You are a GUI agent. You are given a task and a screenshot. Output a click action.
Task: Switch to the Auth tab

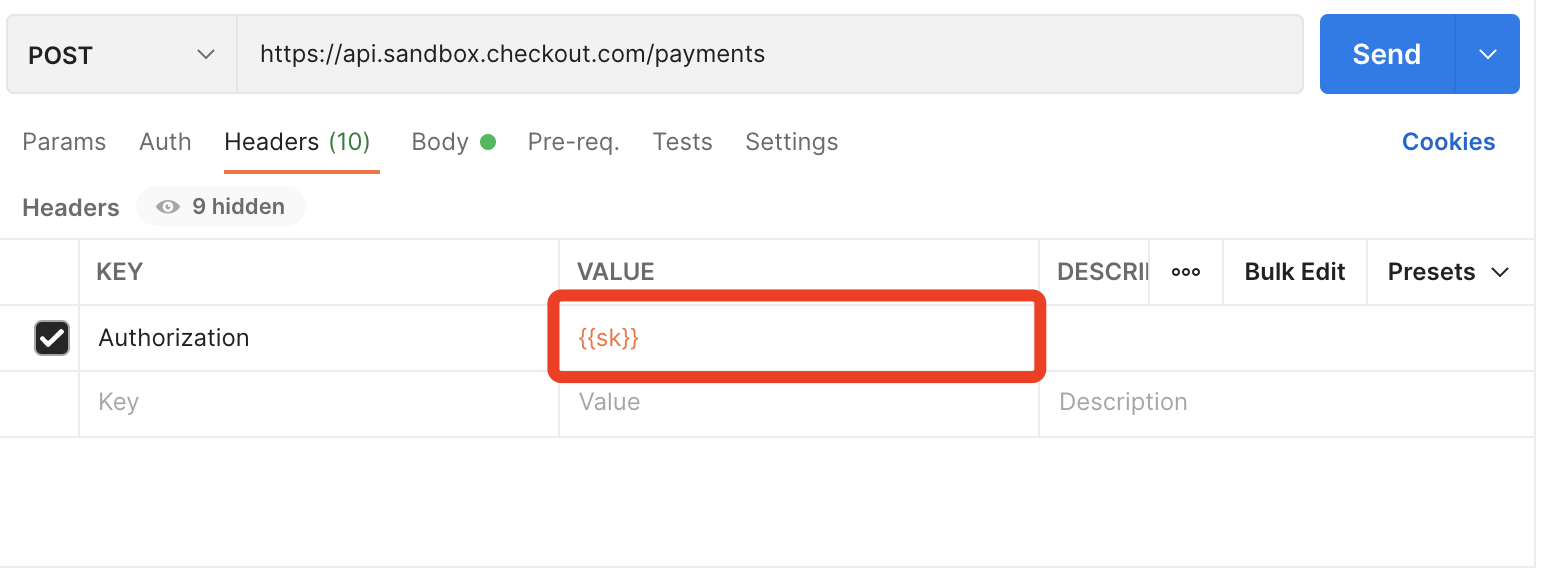(x=165, y=142)
